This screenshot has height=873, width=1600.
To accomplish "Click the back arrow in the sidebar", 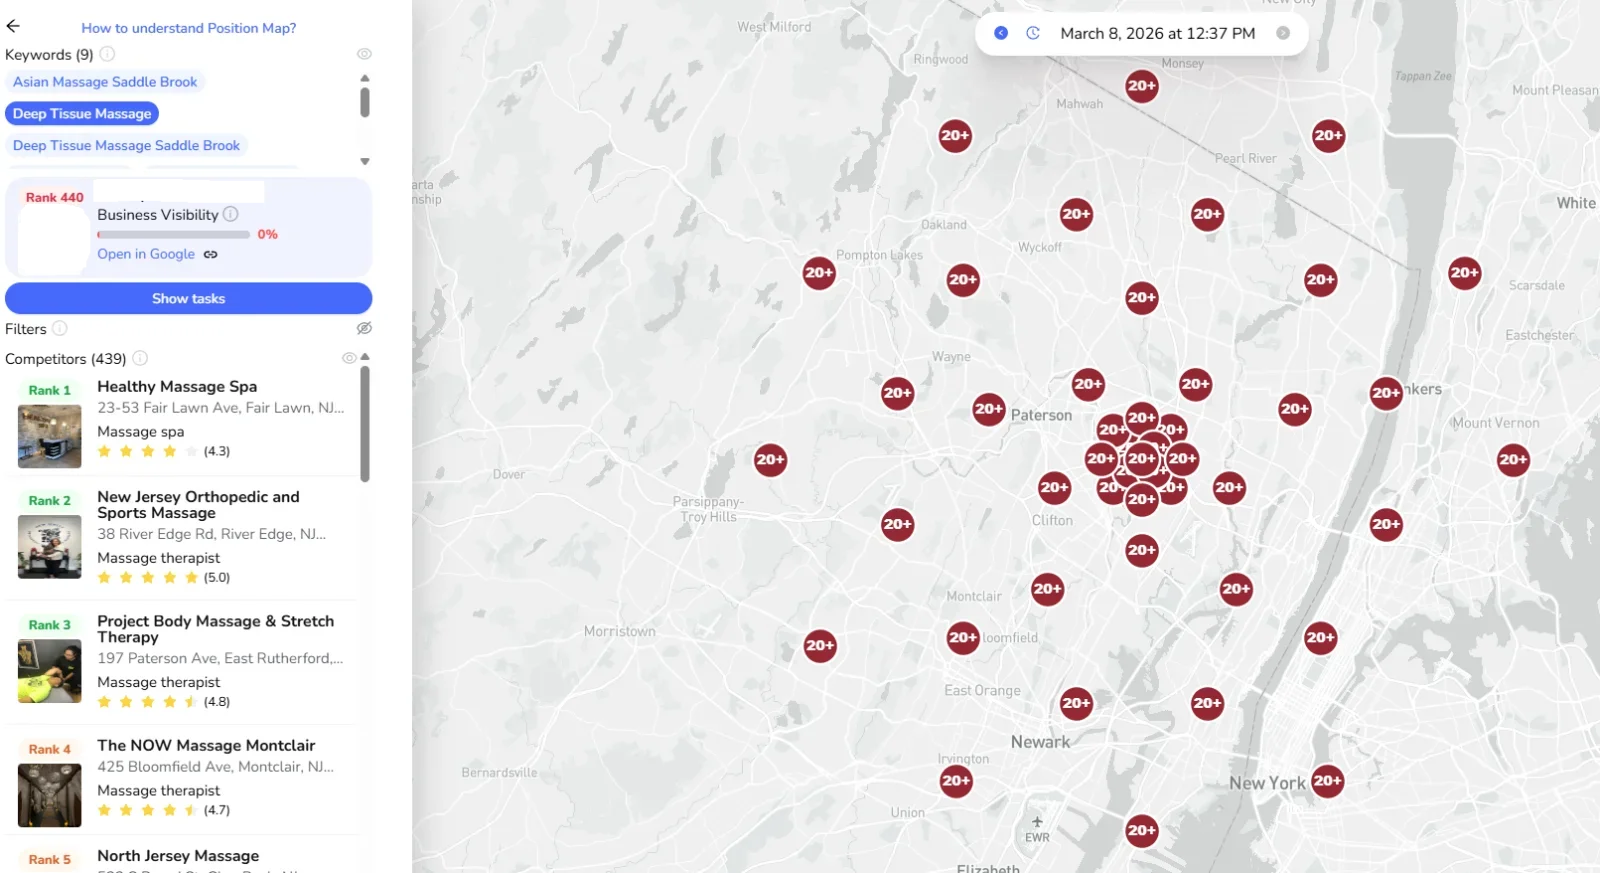I will pos(13,27).
